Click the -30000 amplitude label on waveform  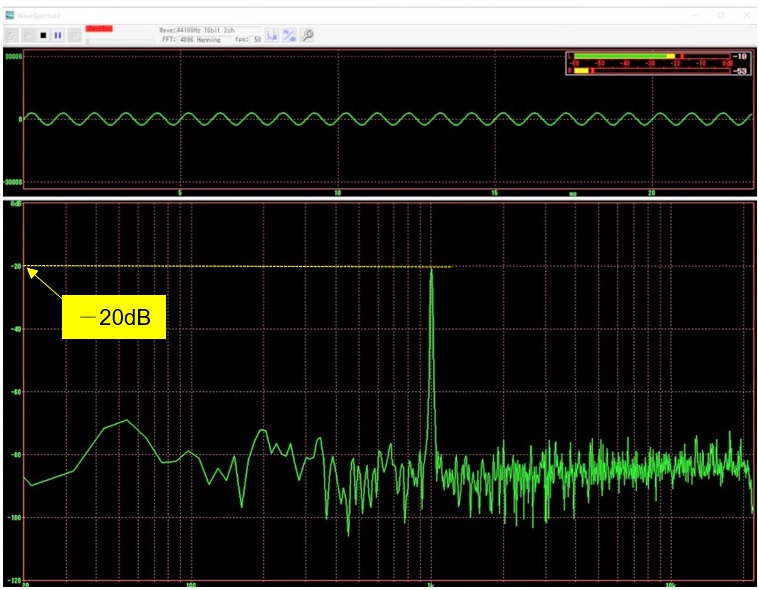click(x=13, y=182)
